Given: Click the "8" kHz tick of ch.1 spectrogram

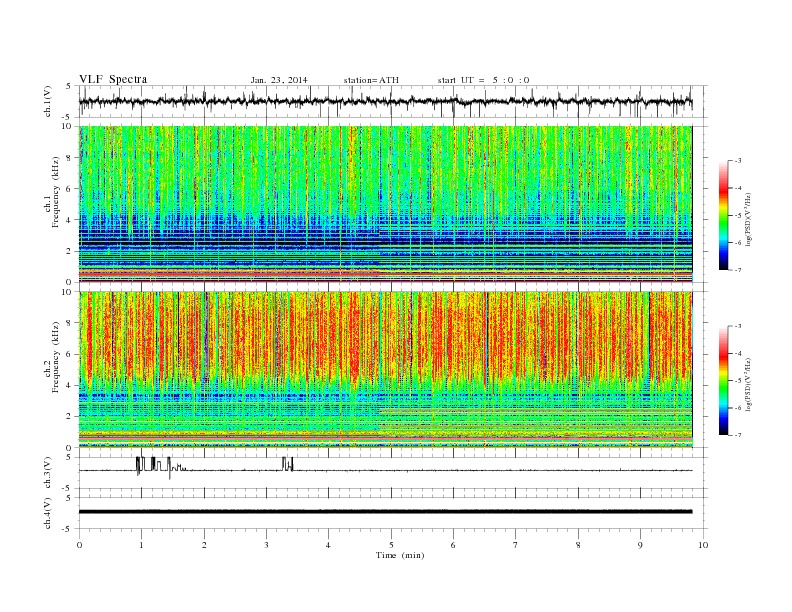Looking at the screenshot, I should pyautogui.click(x=70, y=158).
